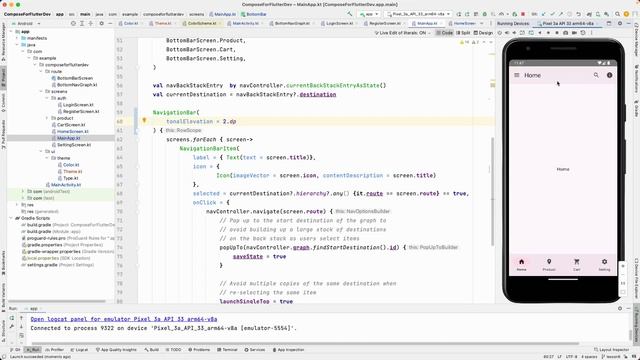640x360 pixels.
Task: Select CartScreen.kt in project tree
Action: tap(71, 125)
